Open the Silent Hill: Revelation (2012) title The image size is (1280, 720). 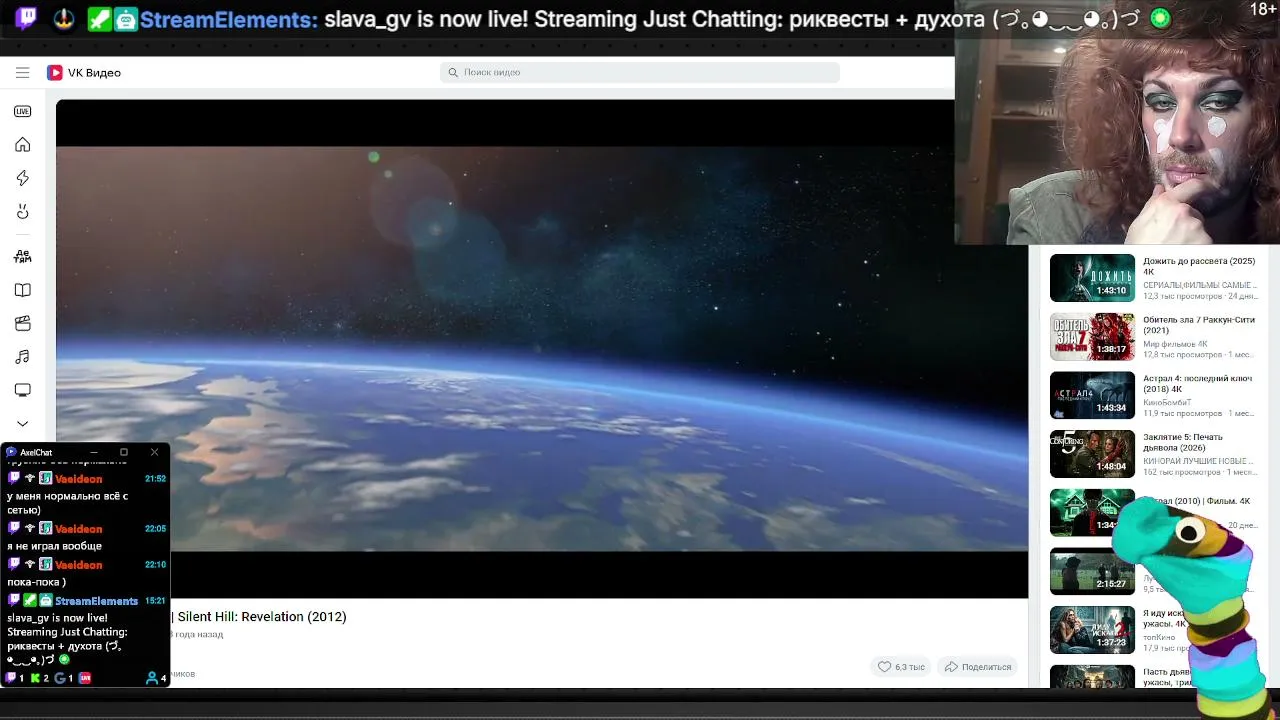click(x=262, y=617)
